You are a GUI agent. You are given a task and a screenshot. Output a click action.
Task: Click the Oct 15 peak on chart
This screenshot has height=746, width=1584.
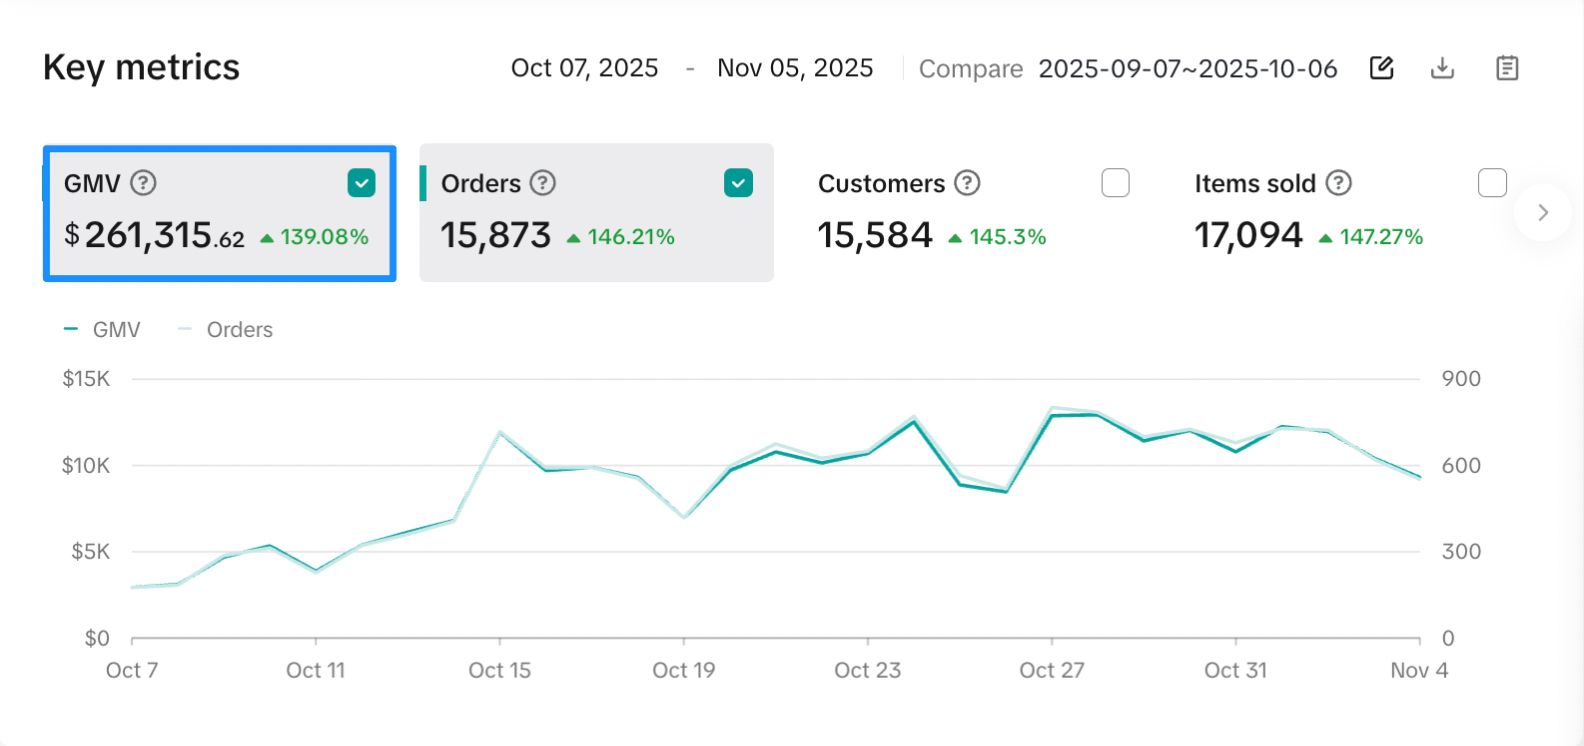coord(500,432)
